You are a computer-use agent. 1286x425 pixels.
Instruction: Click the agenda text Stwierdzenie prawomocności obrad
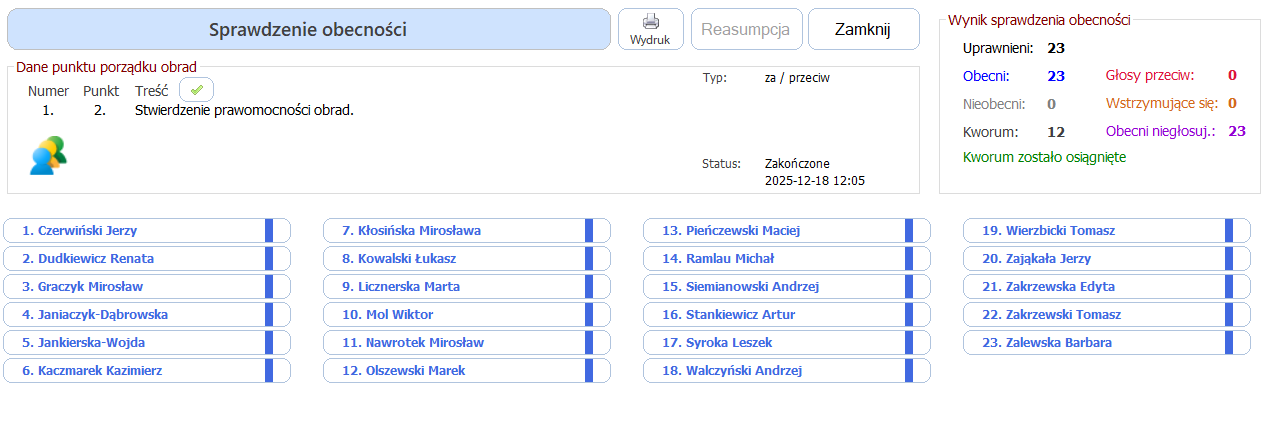[x=244, y=110]
